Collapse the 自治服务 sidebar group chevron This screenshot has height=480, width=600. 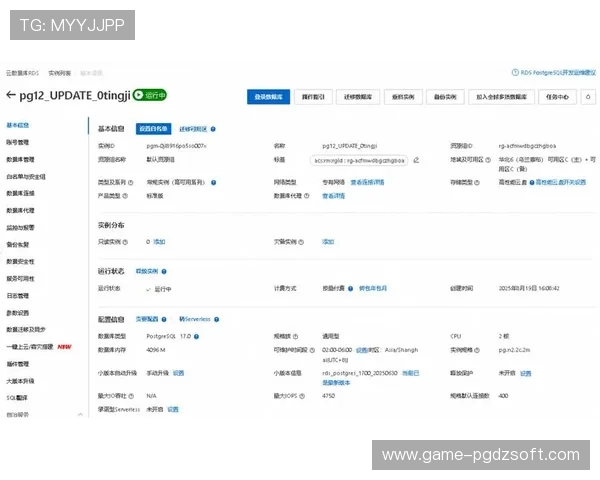80,415
